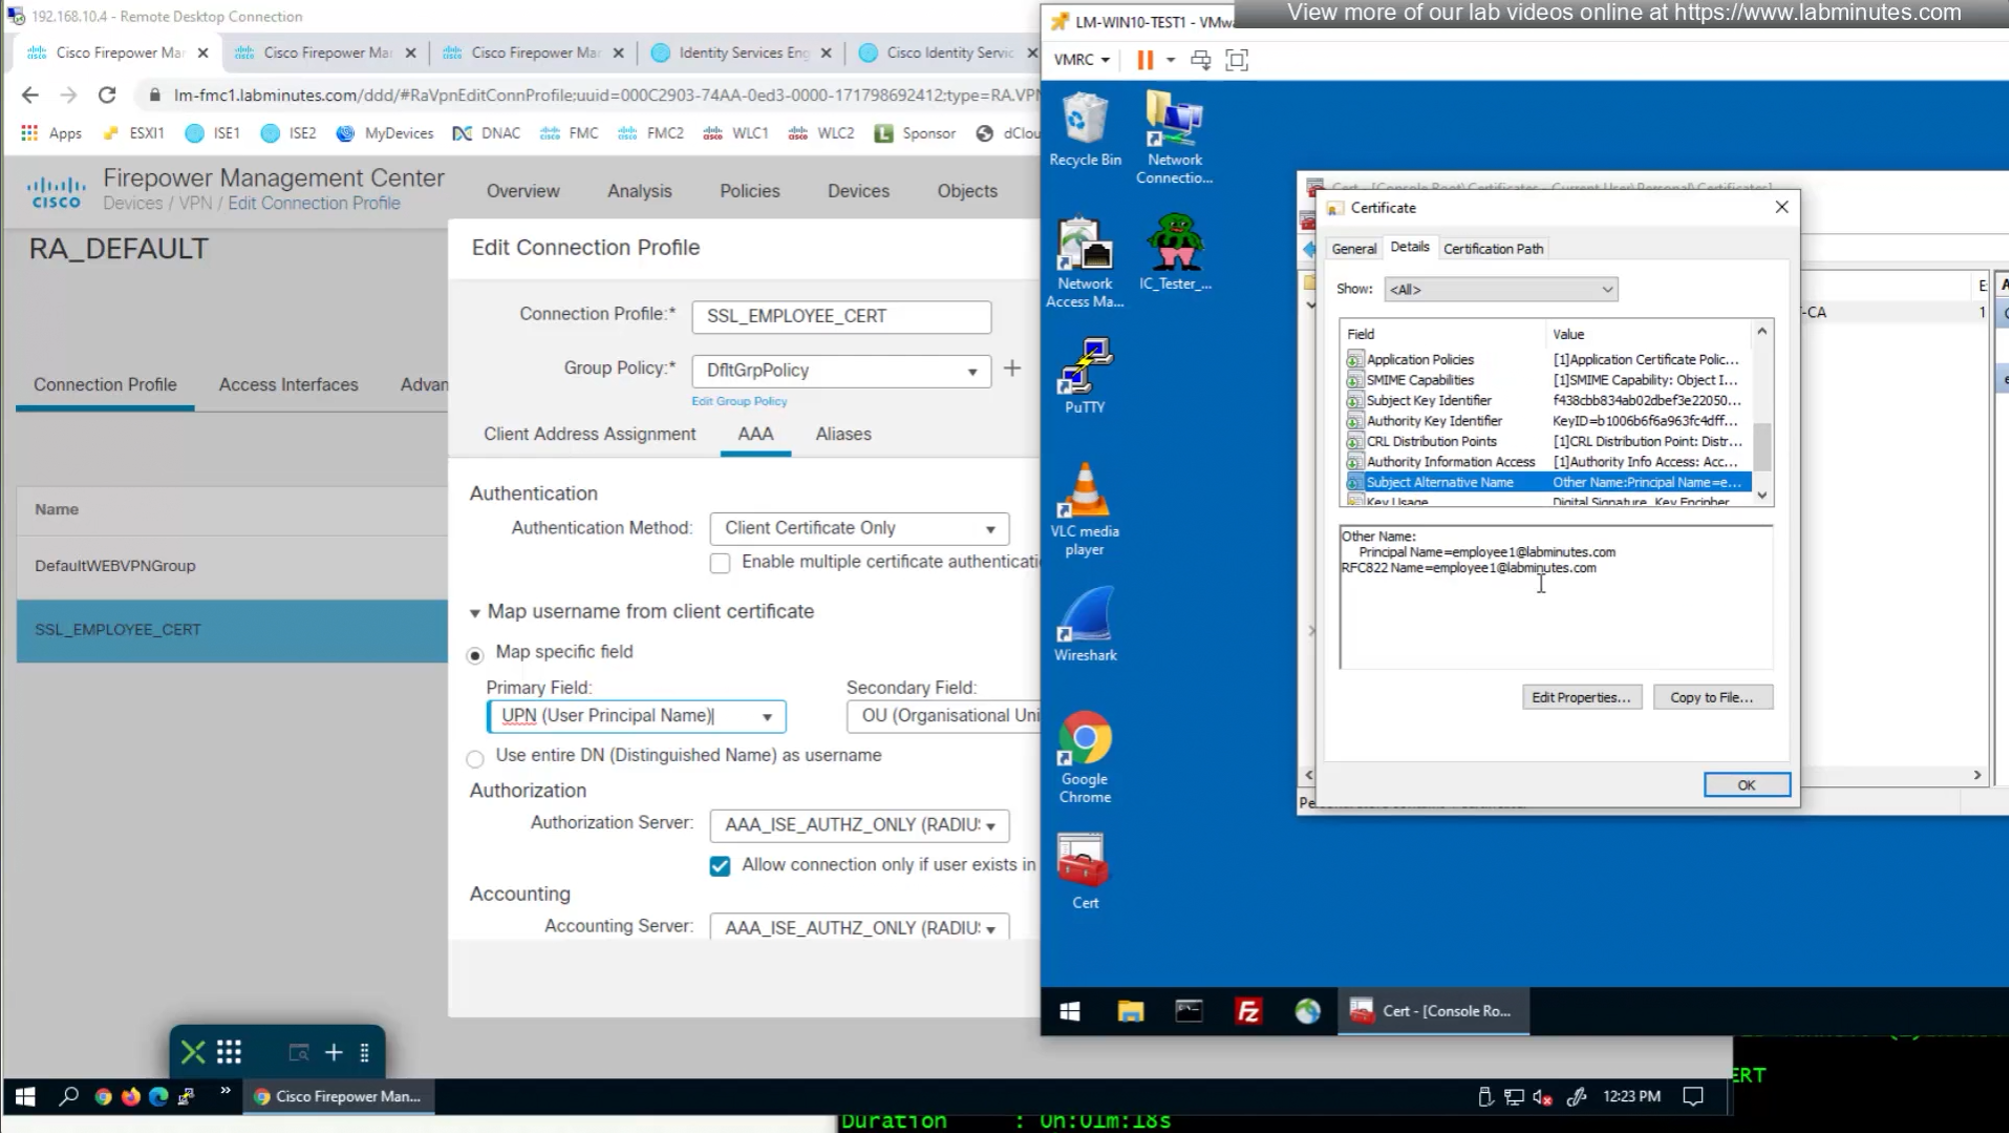The image size is (2009, 1133).
Task: Click the Edit Group Policy link
Action: coord(739,401)
